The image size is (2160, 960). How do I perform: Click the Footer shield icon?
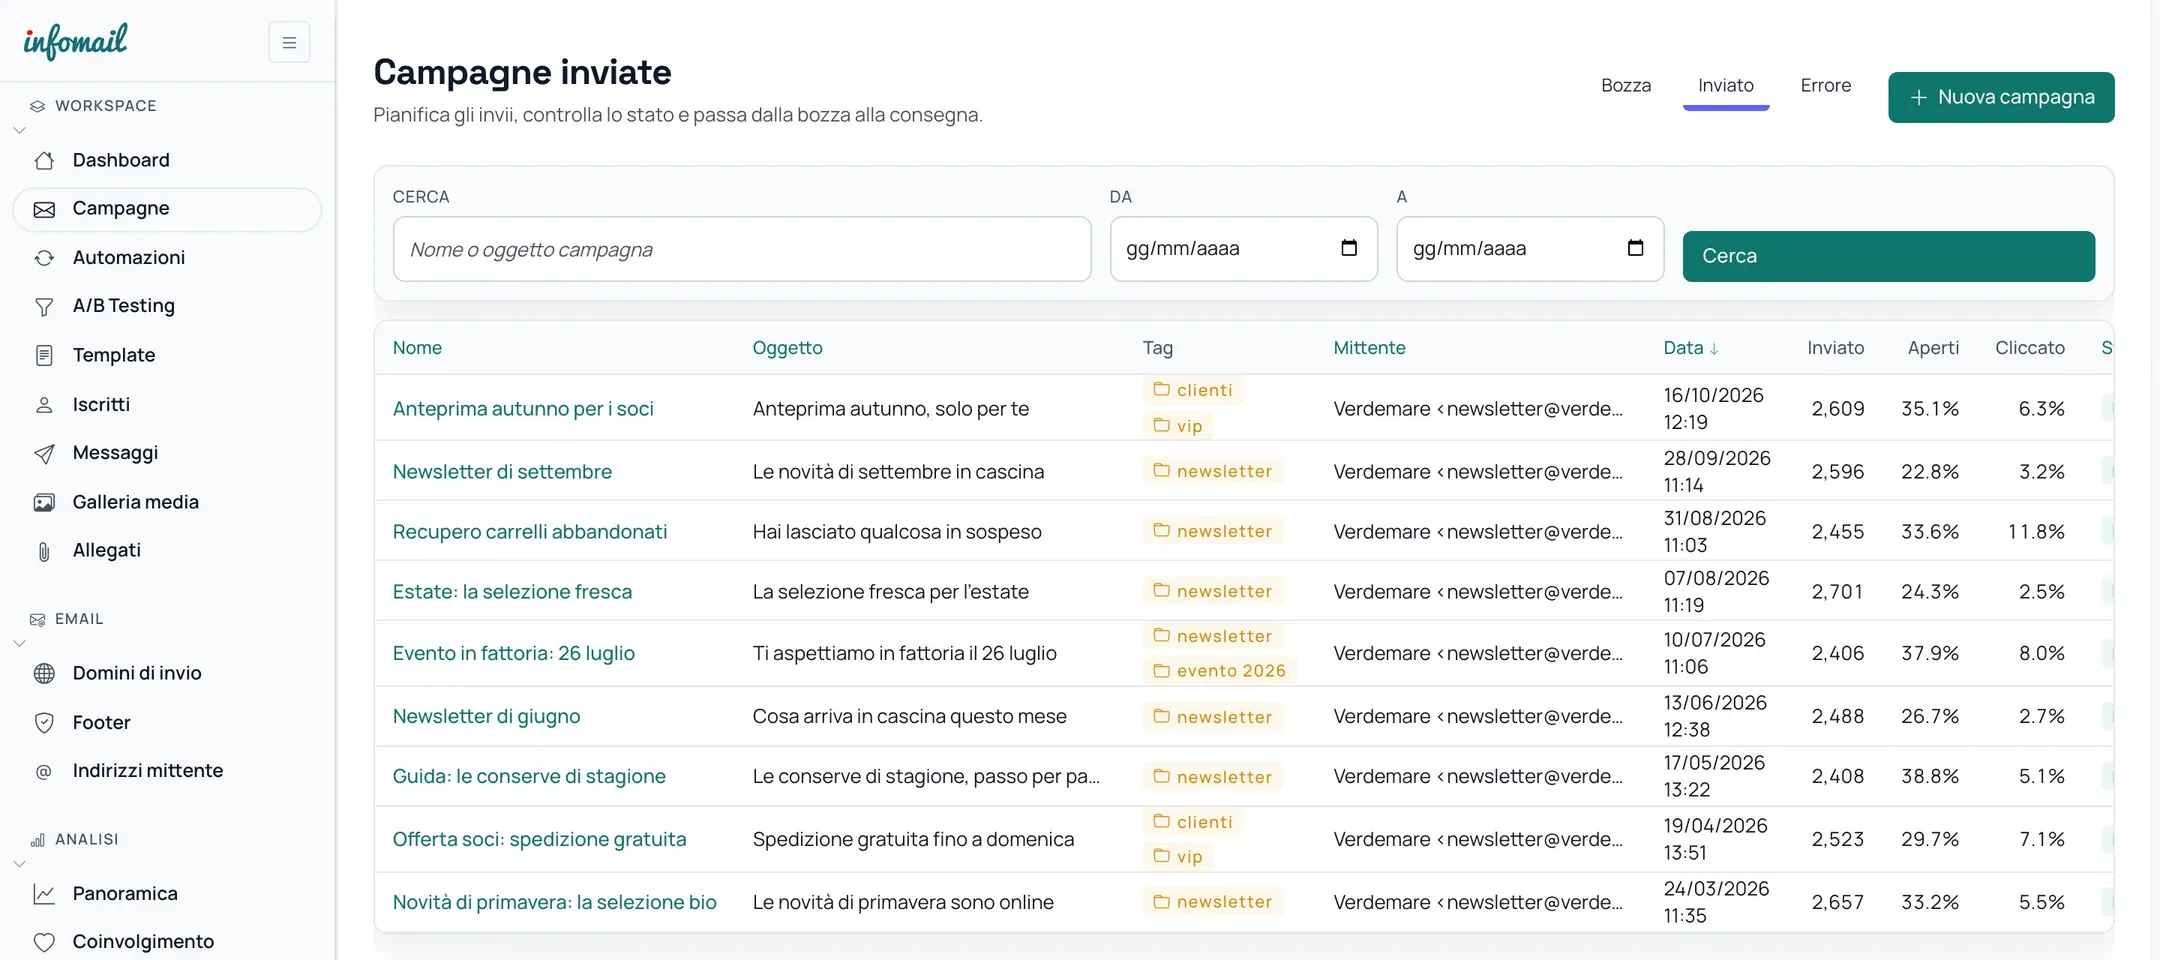click(x=44, y=723)
